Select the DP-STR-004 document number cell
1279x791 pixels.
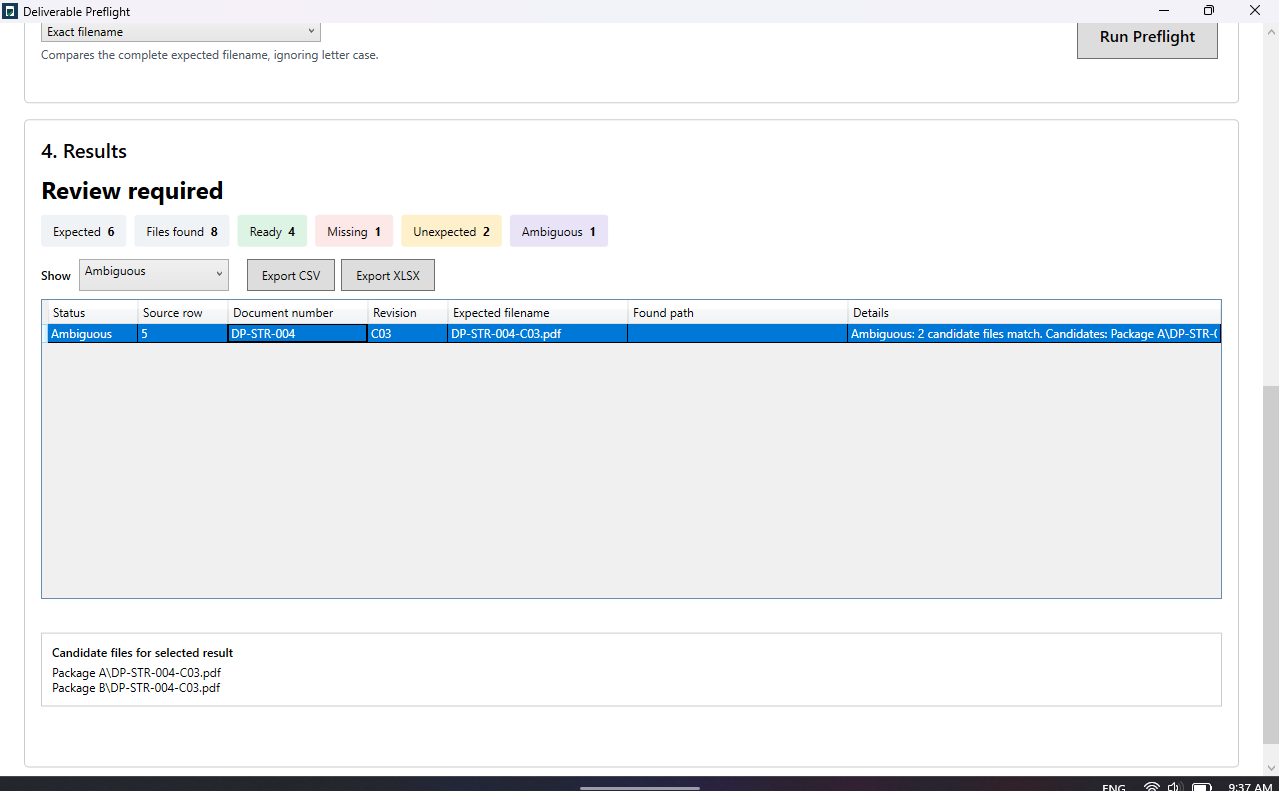click(298, 334)
